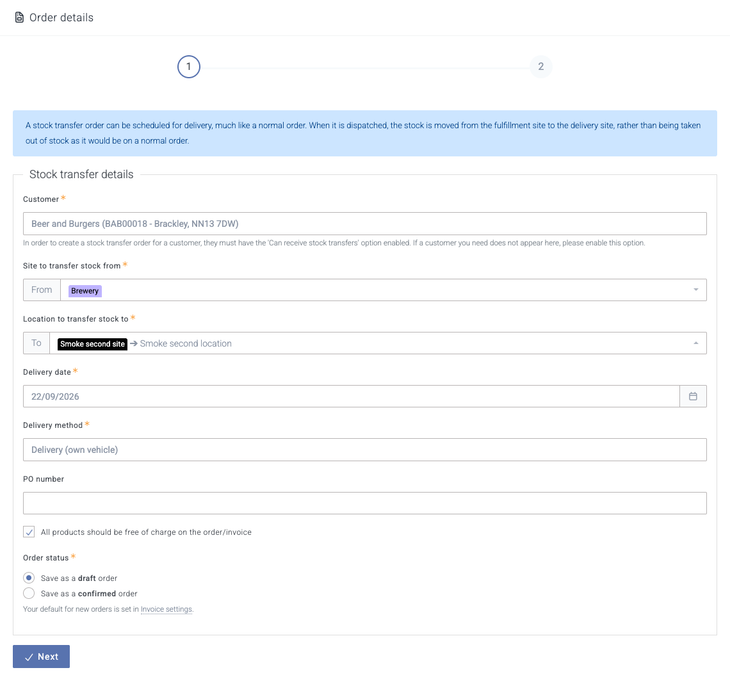
Task: Open the delivery date calendar picker
Action: pos(693,396)
